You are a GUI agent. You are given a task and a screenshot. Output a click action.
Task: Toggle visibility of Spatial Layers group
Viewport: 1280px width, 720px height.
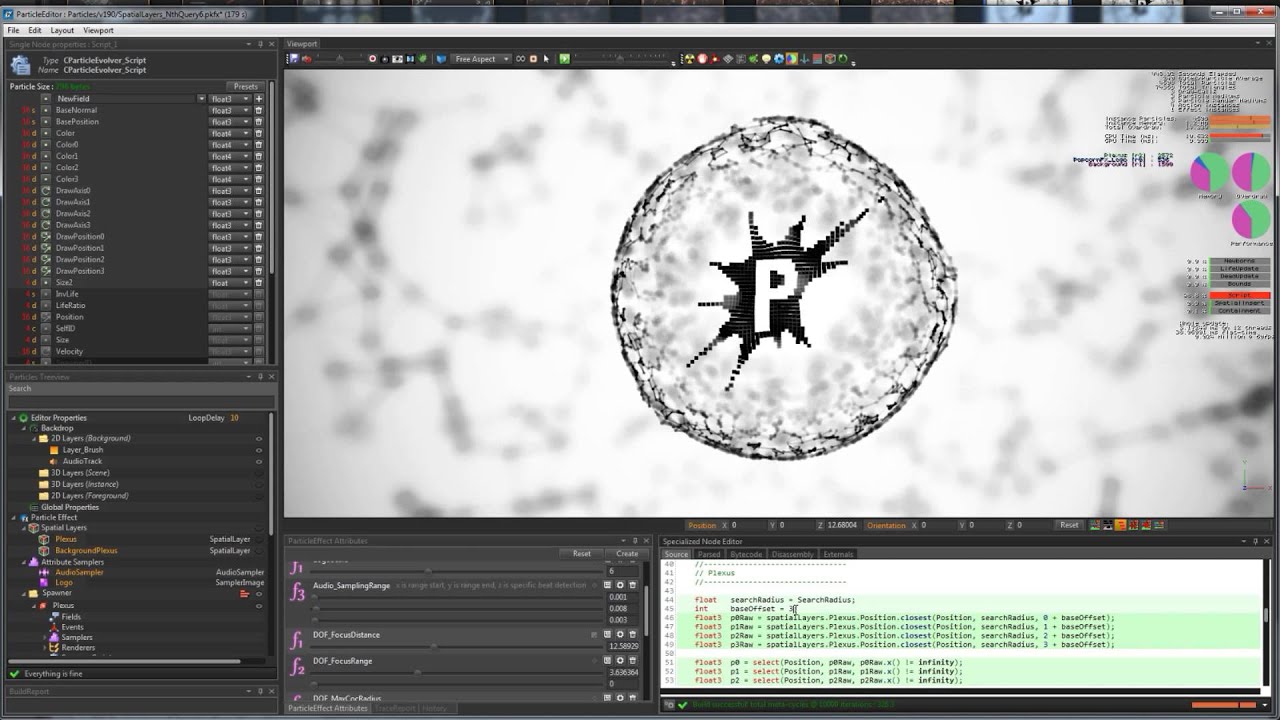pyautogui.click(x=259, y=528)
